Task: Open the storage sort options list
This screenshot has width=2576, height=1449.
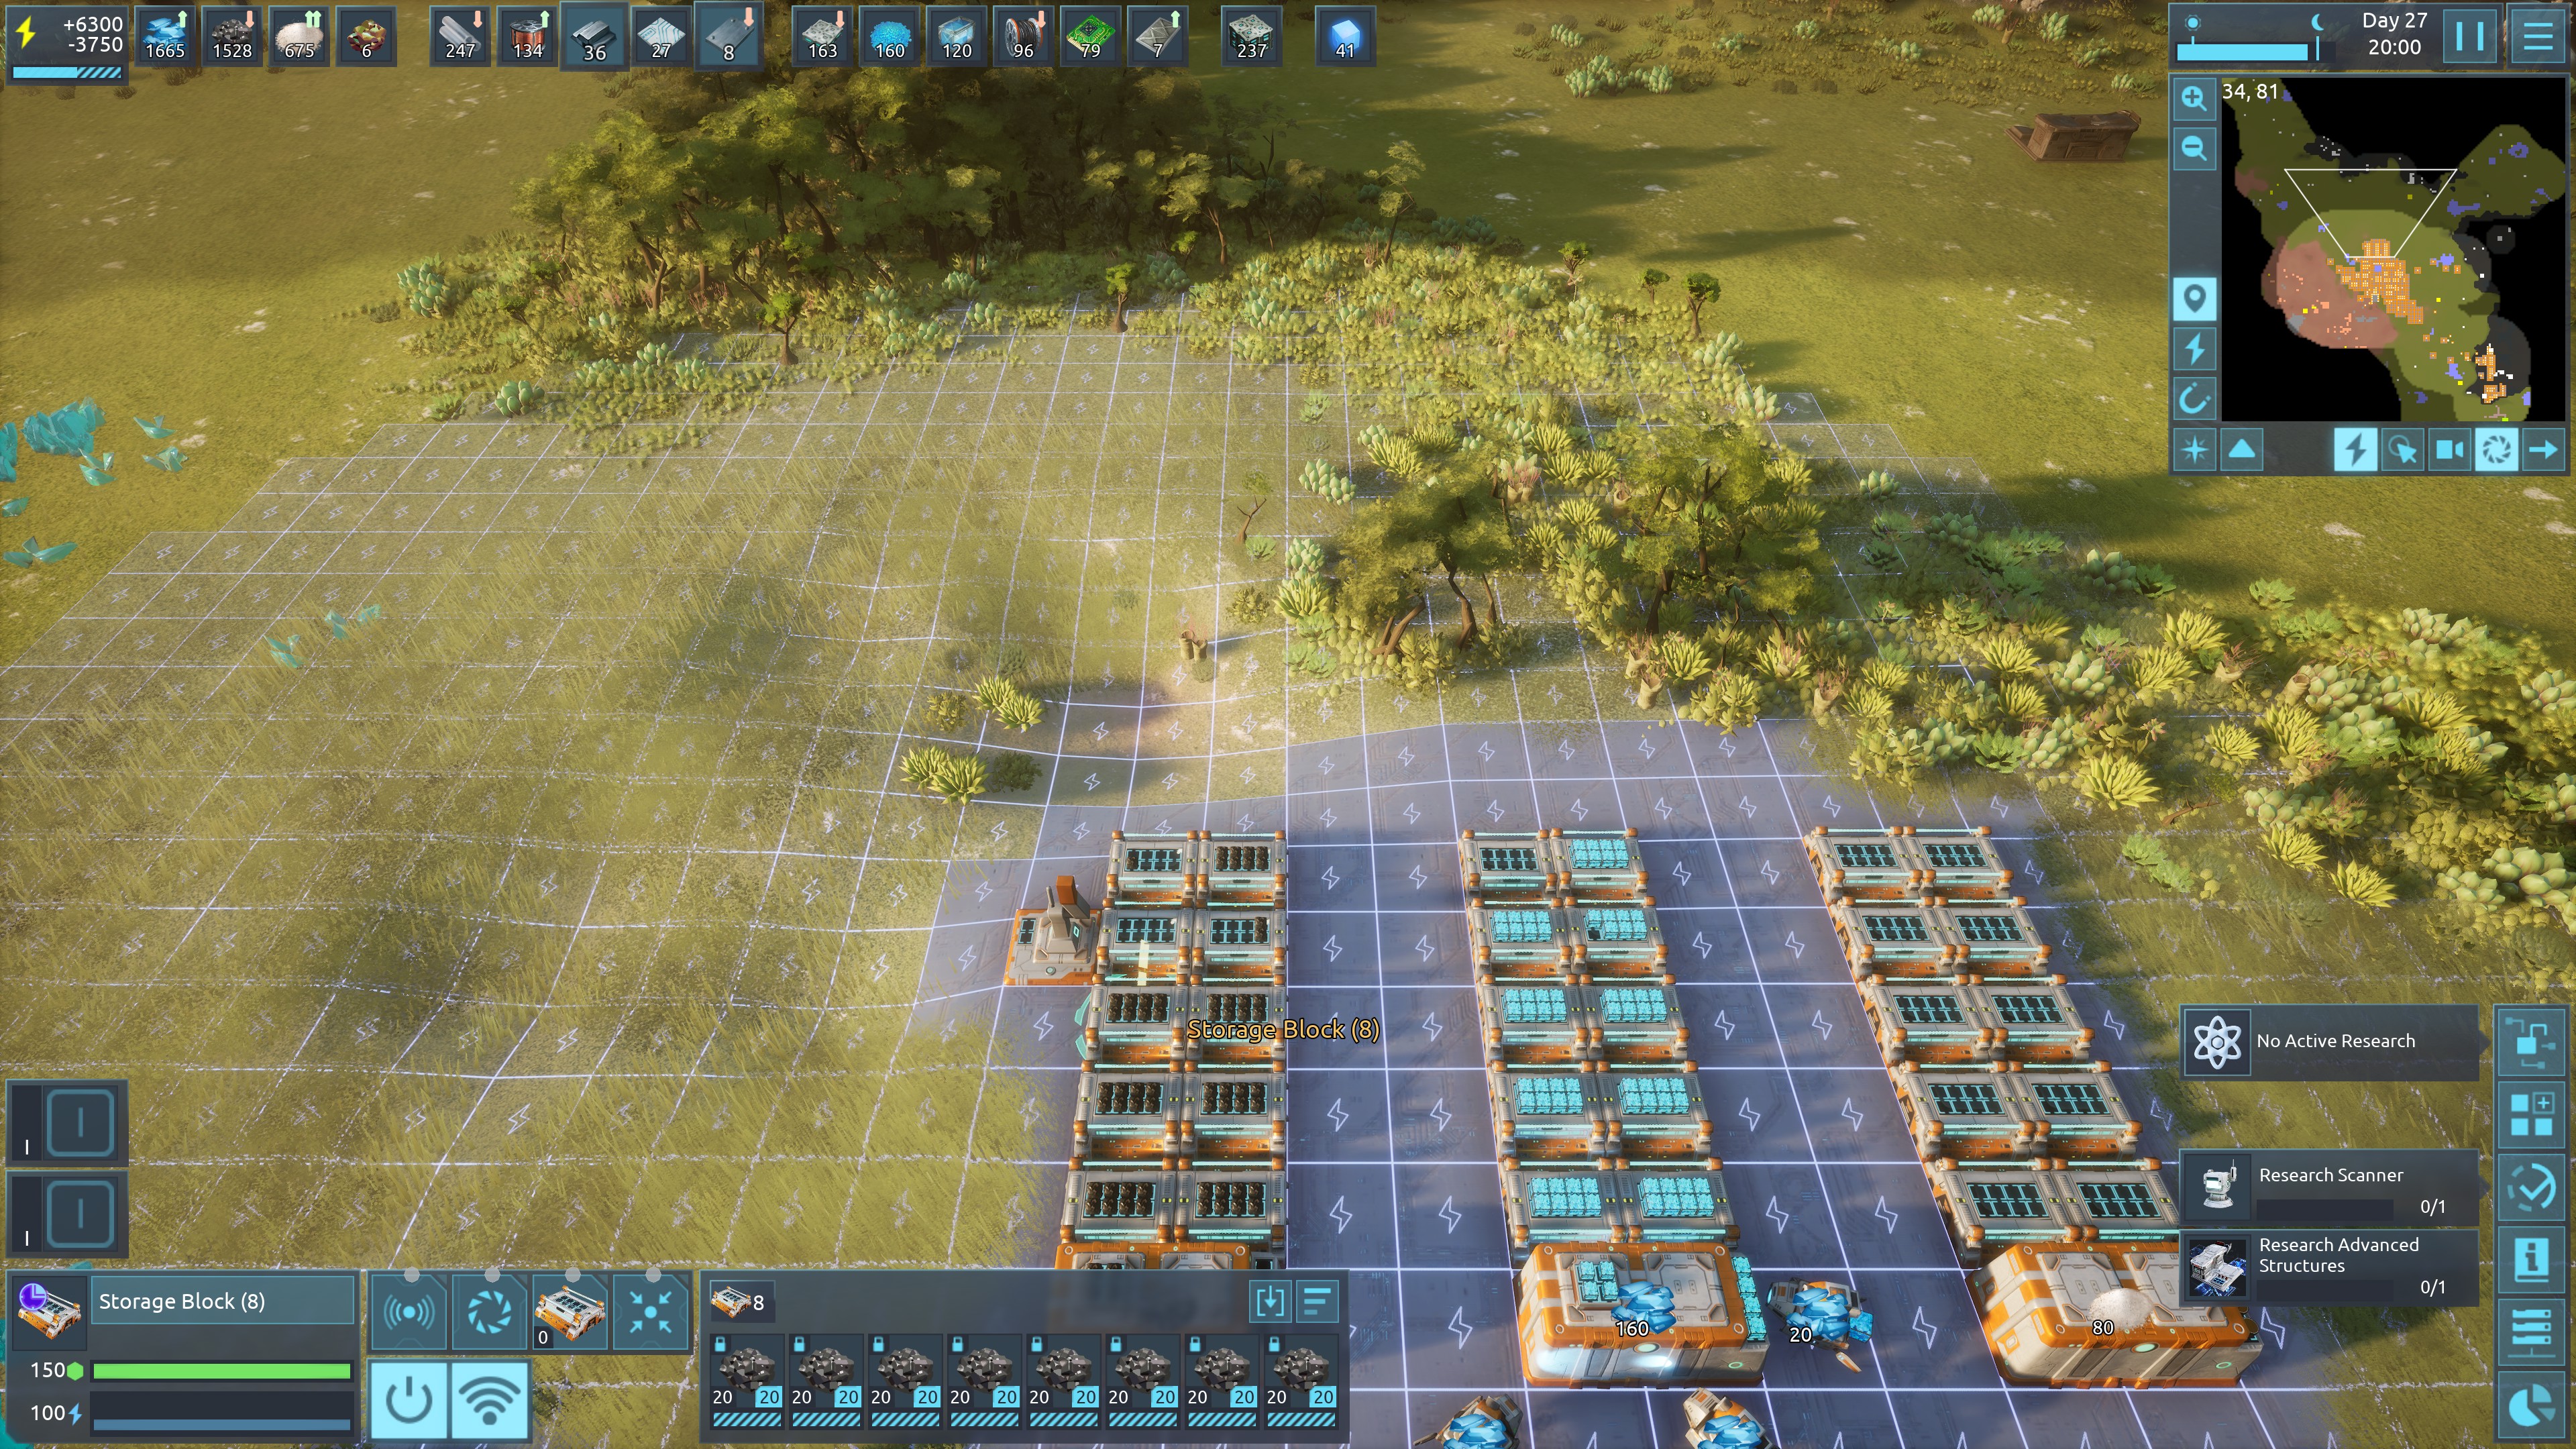Action: click(1317, 1302)
